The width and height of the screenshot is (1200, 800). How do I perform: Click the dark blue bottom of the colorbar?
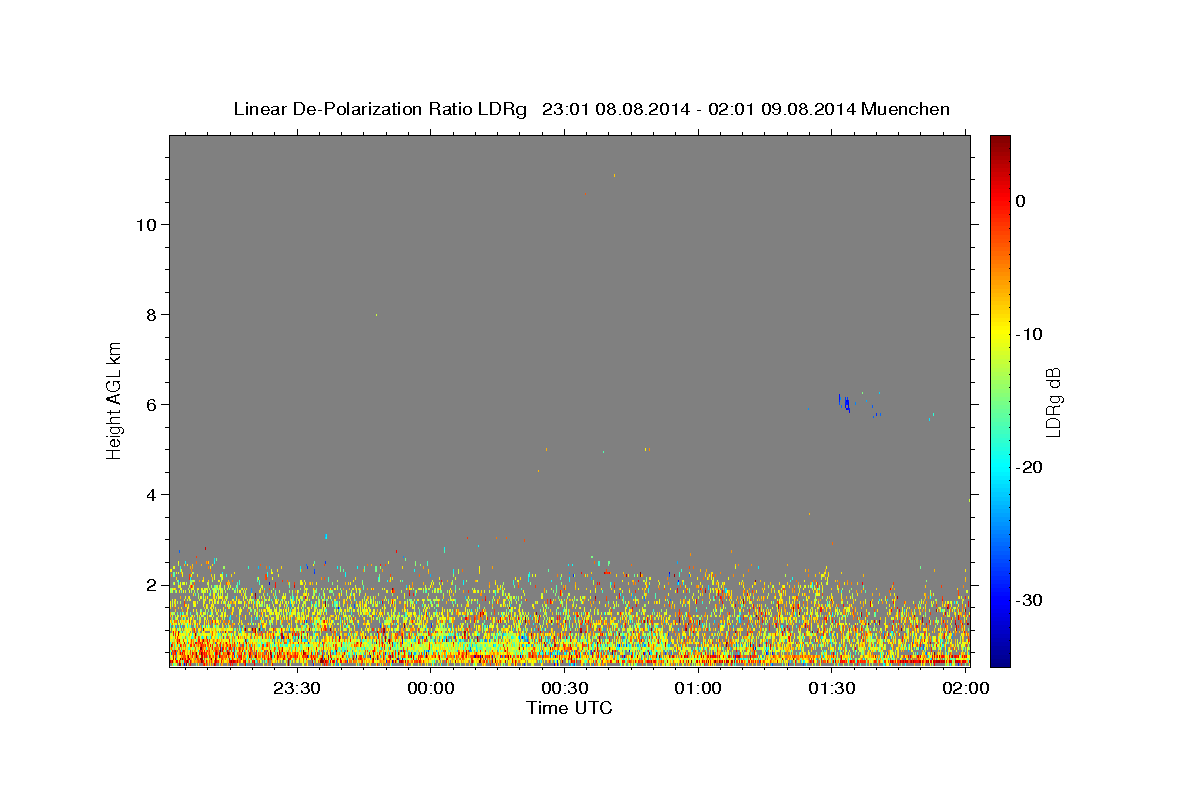tap(1000, 658)
